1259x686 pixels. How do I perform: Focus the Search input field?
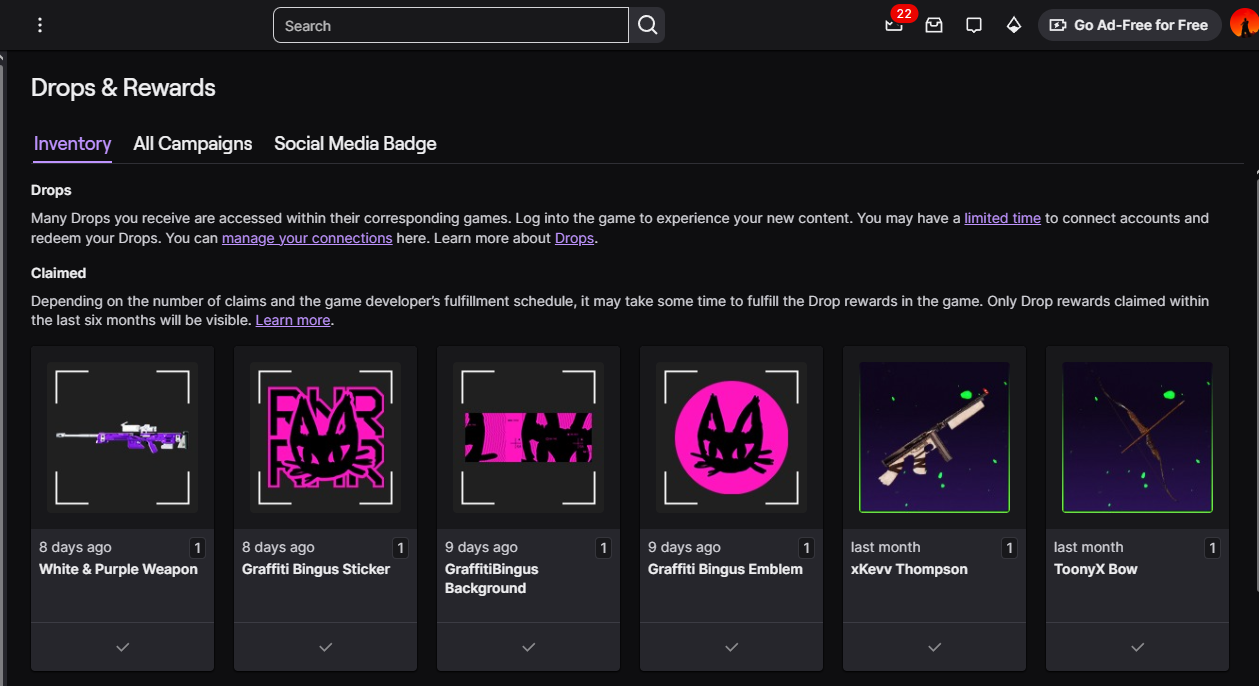(450, 25)
